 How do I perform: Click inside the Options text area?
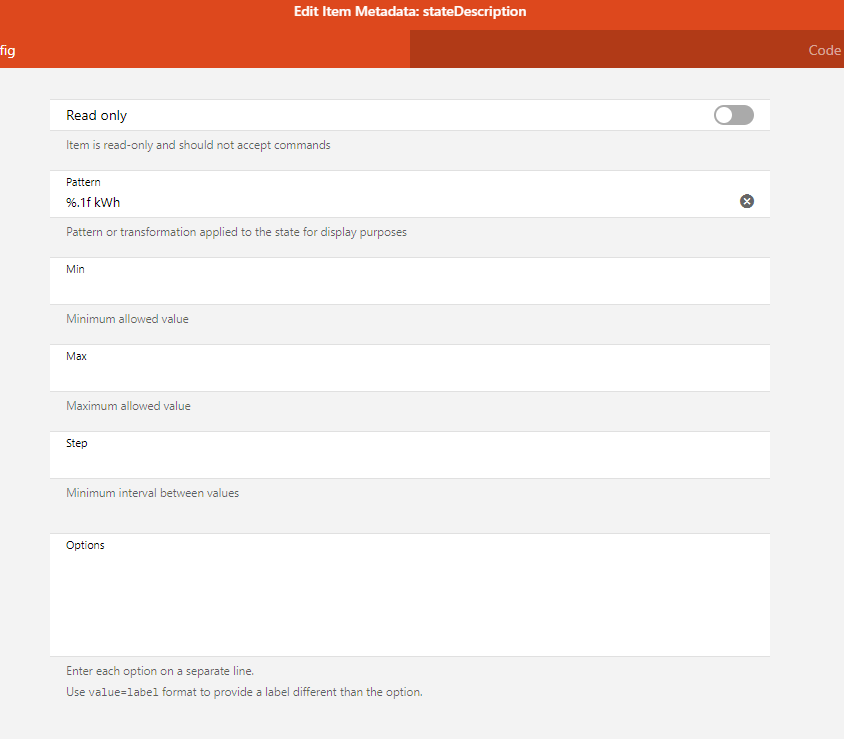(x=400, y=600)
